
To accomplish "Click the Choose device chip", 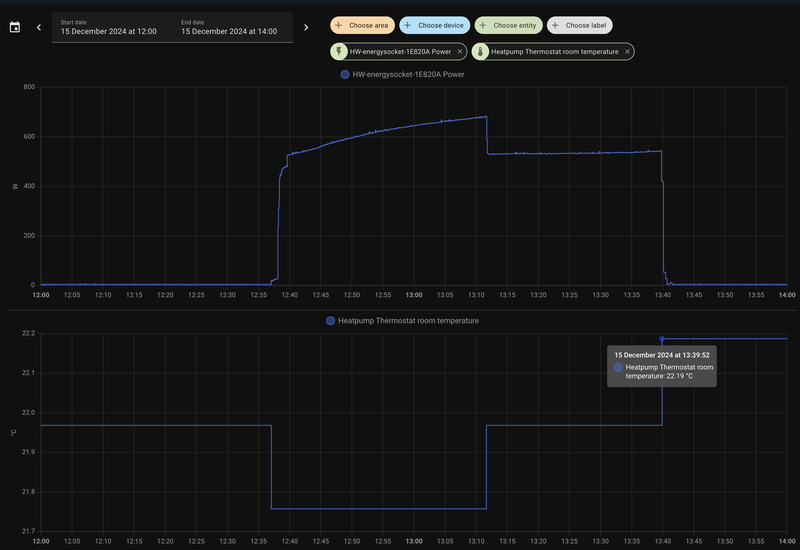I will pyautogui.click(x=435, y=25).
